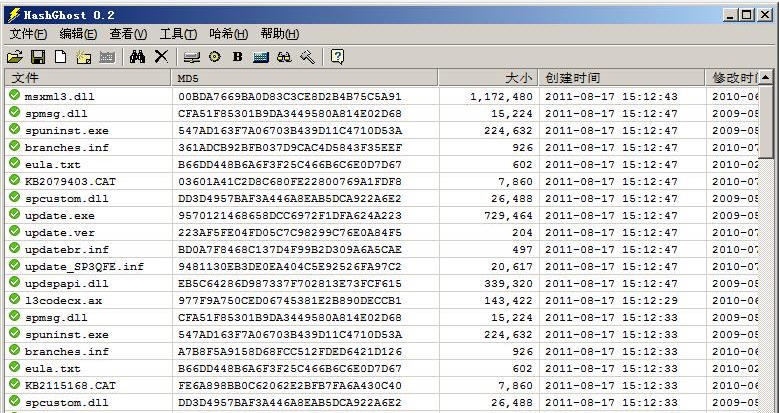This screenshot has height=413, width=779.
Task: Click the yellow gear toolbar icon
Action: click(215, 57)
